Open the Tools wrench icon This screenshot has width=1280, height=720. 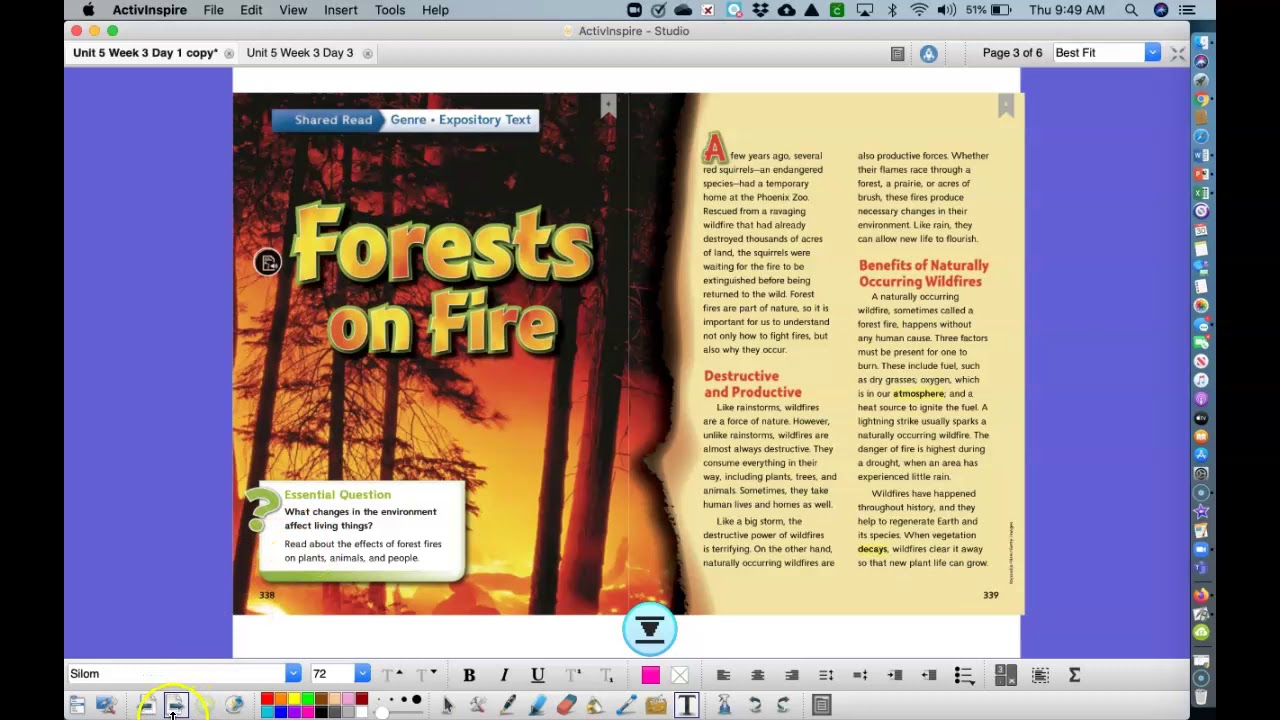(x=477, y=705)
